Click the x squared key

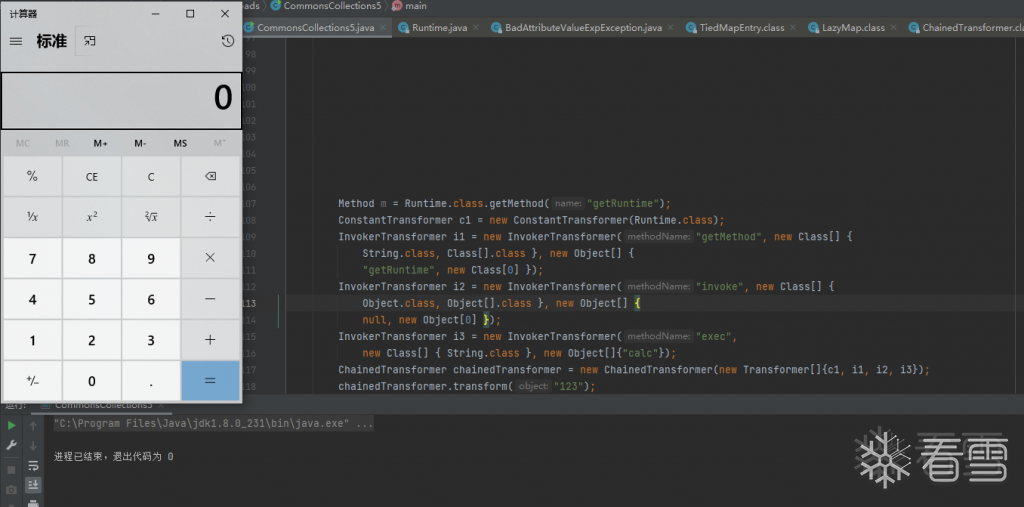(91, 217)
